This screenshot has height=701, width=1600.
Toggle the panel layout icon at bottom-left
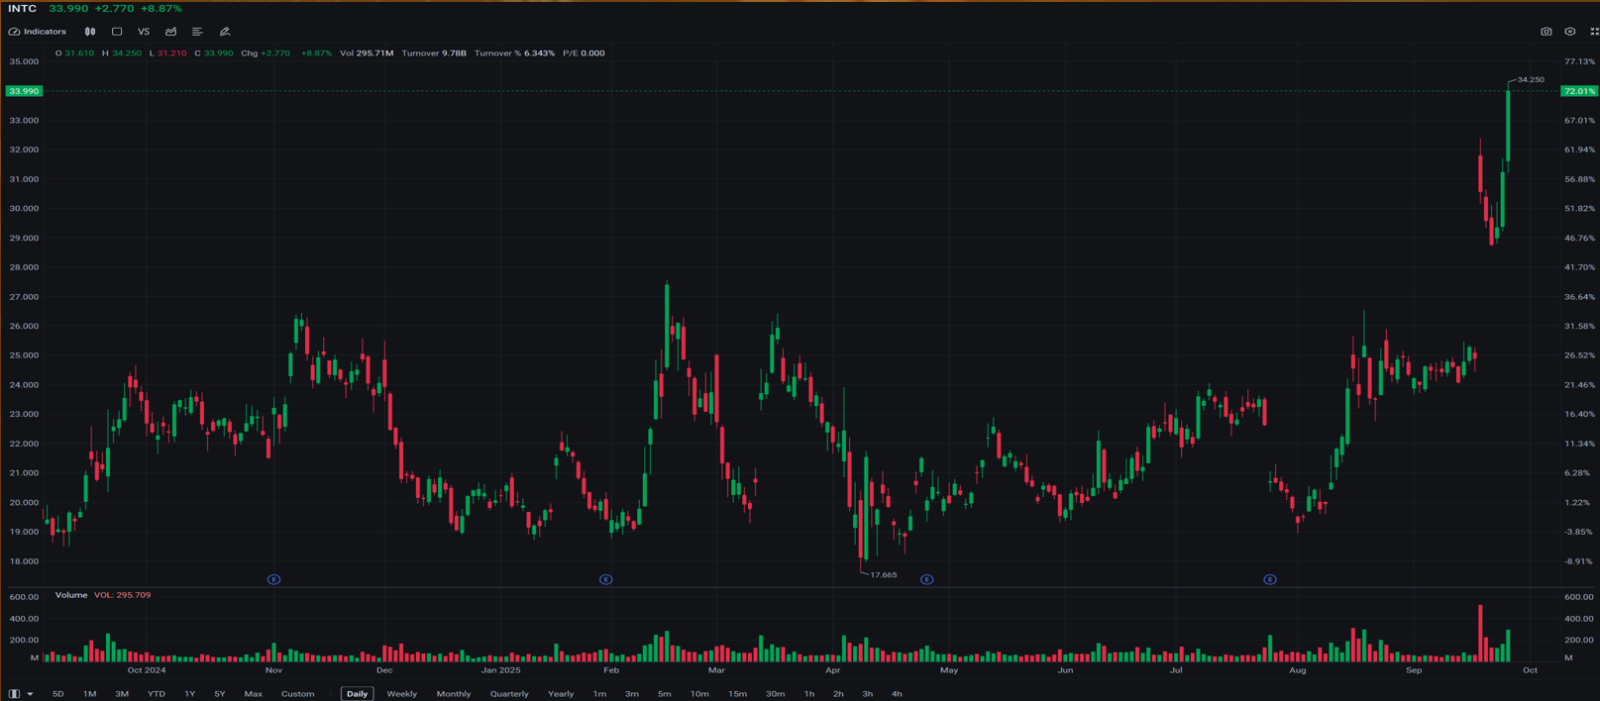click(14, 693)
